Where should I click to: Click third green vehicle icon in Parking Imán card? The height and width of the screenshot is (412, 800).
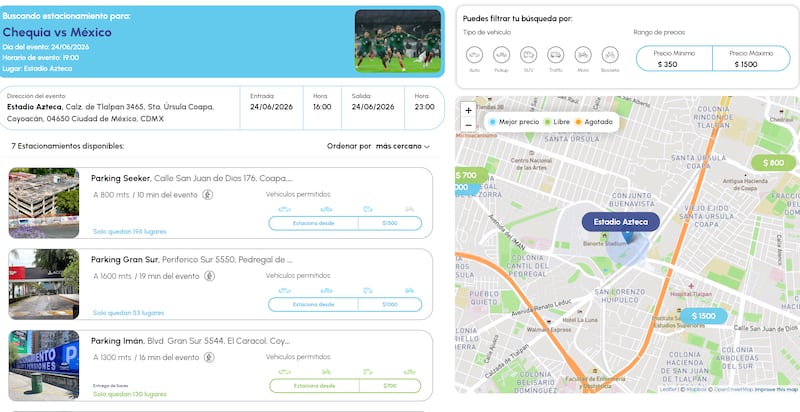click(x=368, y=372)
